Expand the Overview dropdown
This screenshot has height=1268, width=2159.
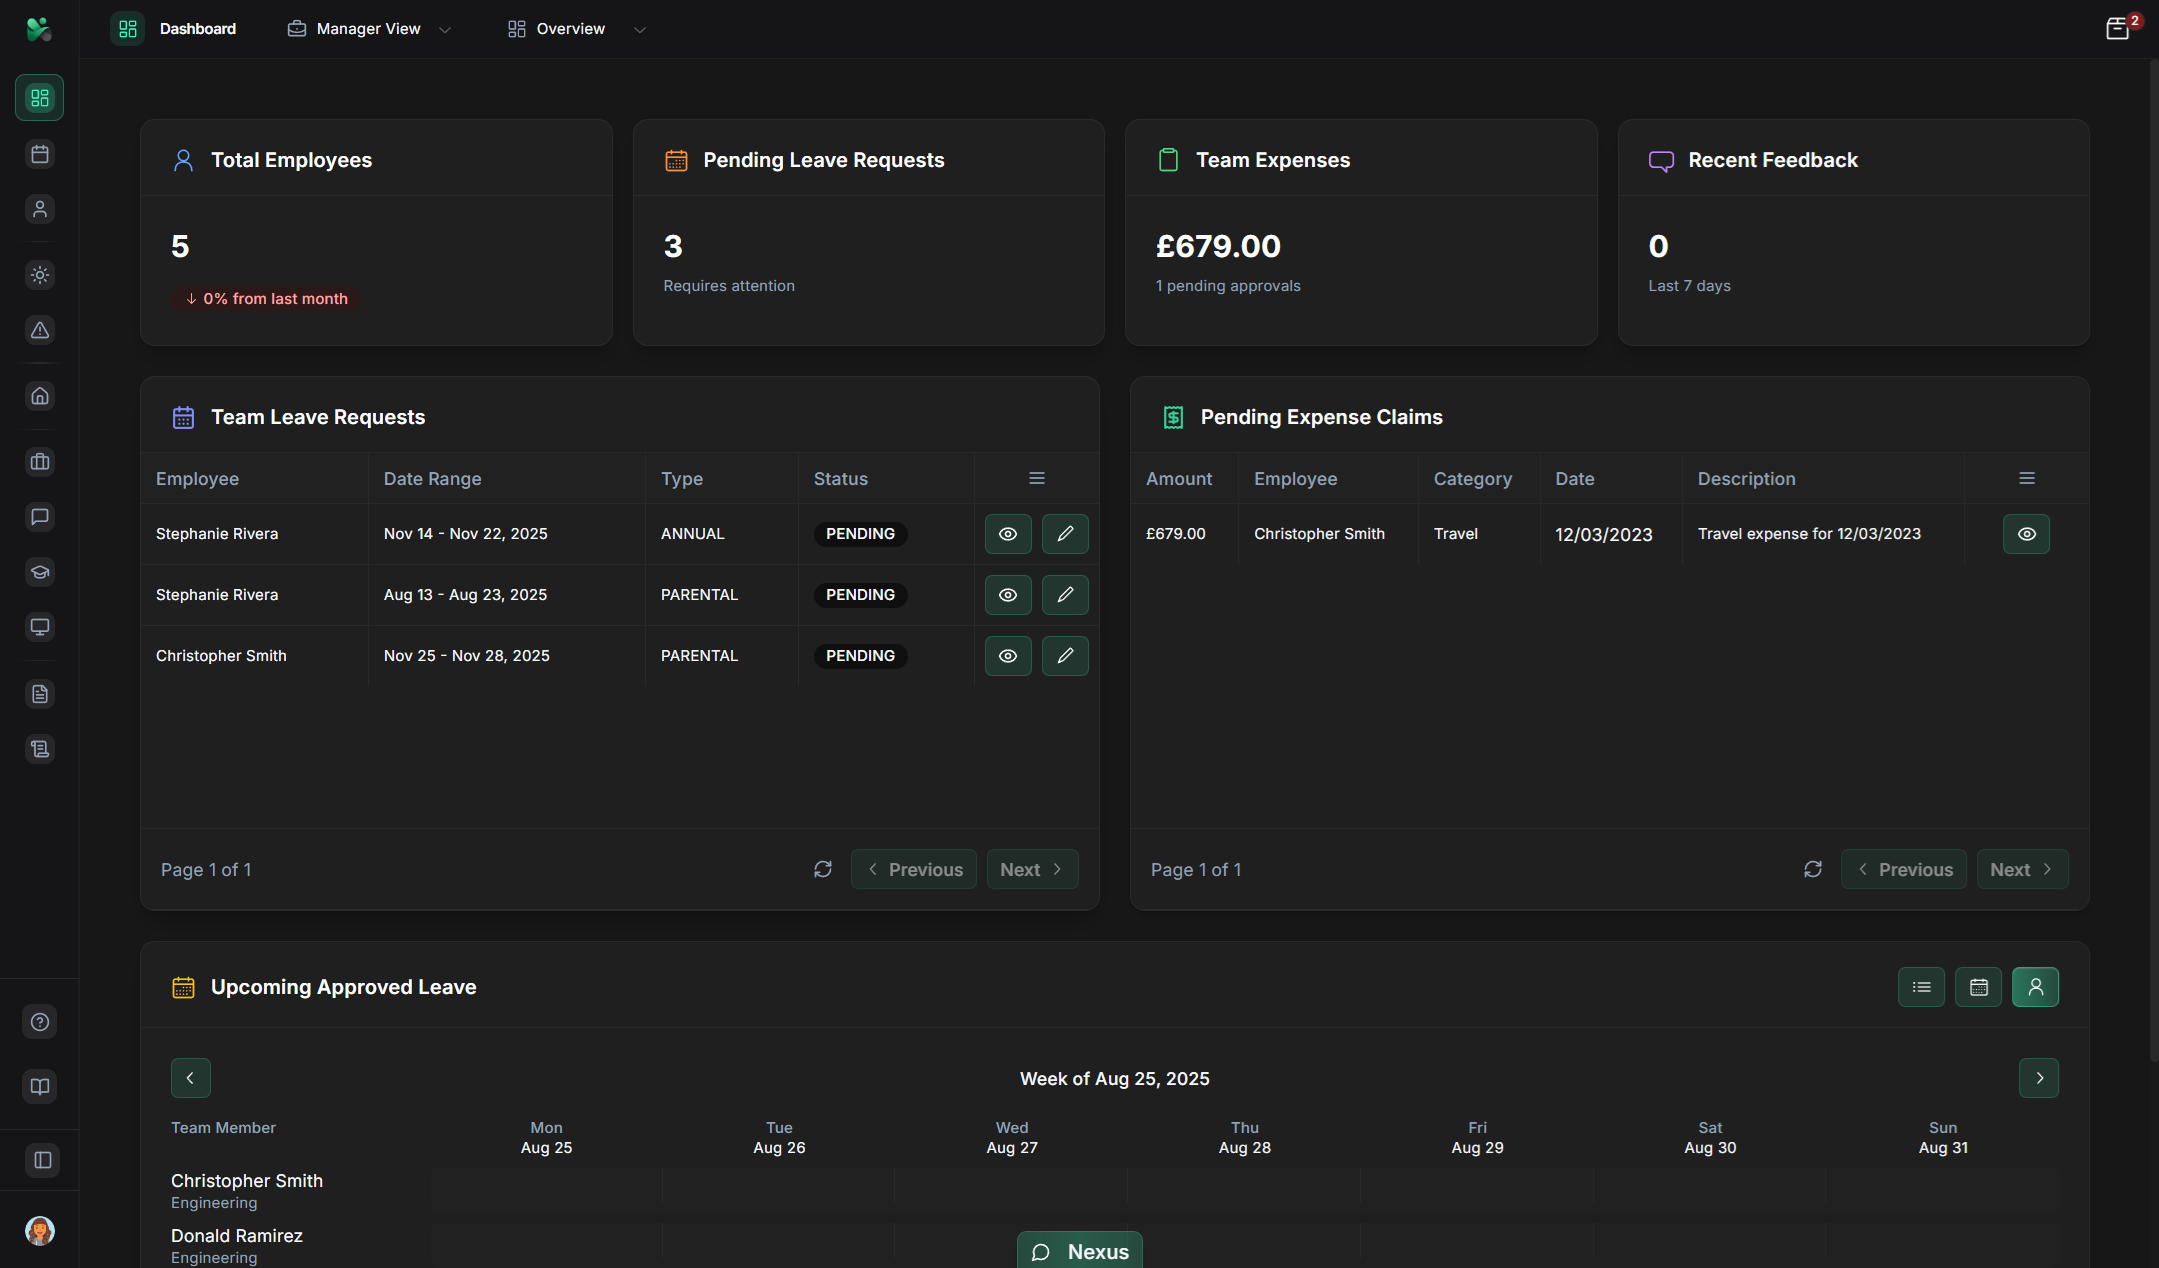[x=640, y=28]
